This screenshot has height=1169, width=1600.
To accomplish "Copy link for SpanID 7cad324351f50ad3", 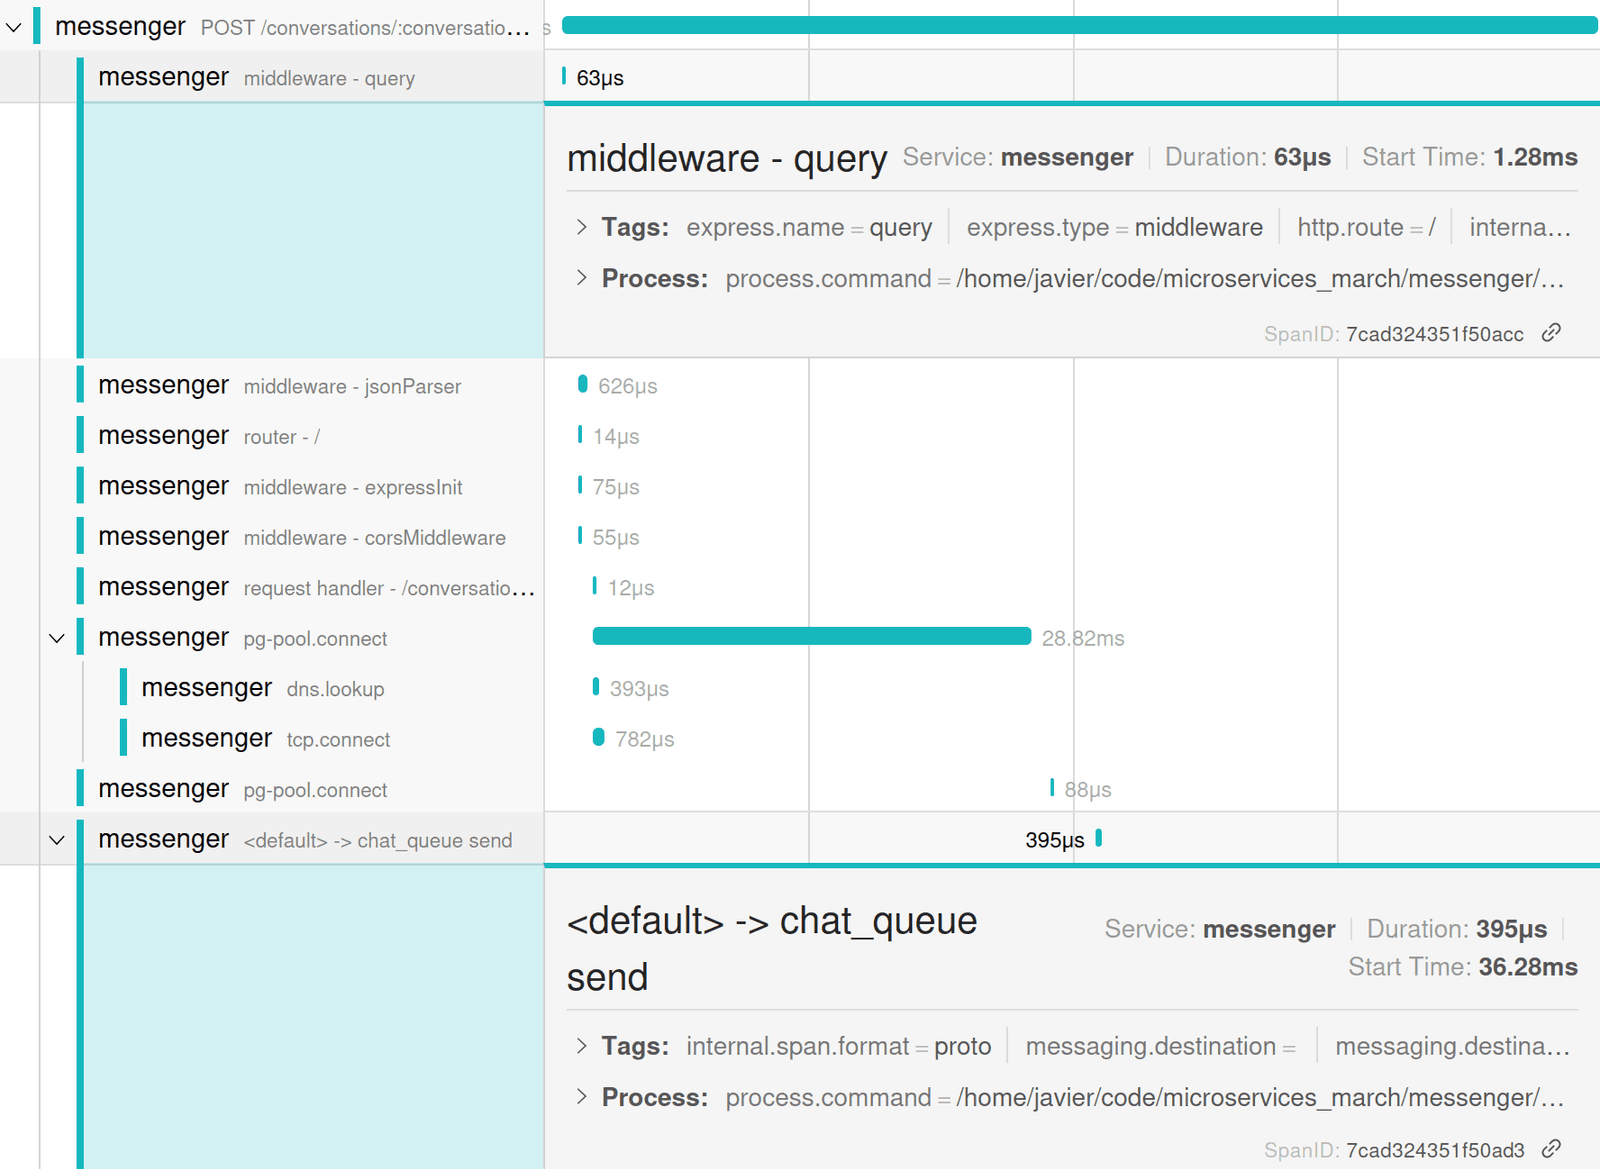I will [x=1551, y=1150].
